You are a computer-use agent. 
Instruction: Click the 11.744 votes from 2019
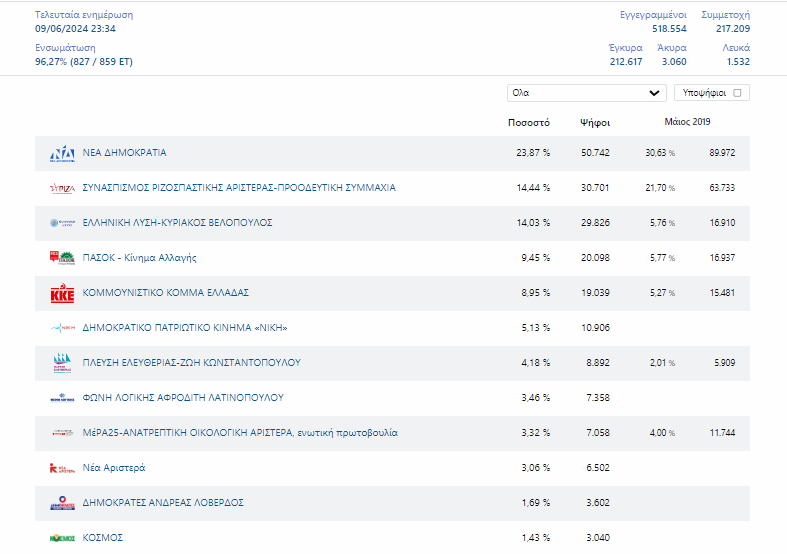722,433
